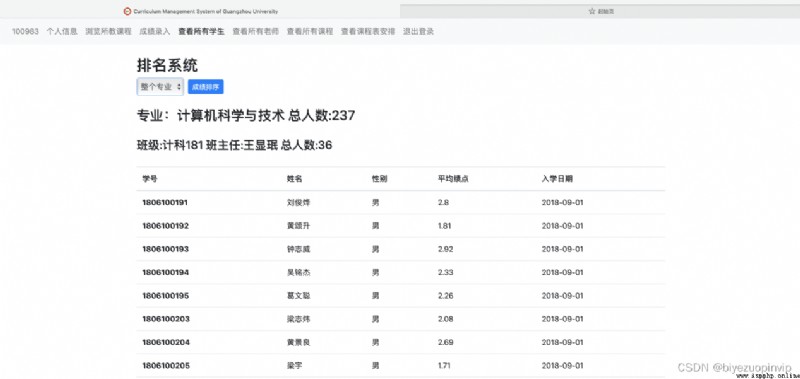800x379 pixels.
Task: Click the 2.33 GPA value
Action: (x=446, y=273)
